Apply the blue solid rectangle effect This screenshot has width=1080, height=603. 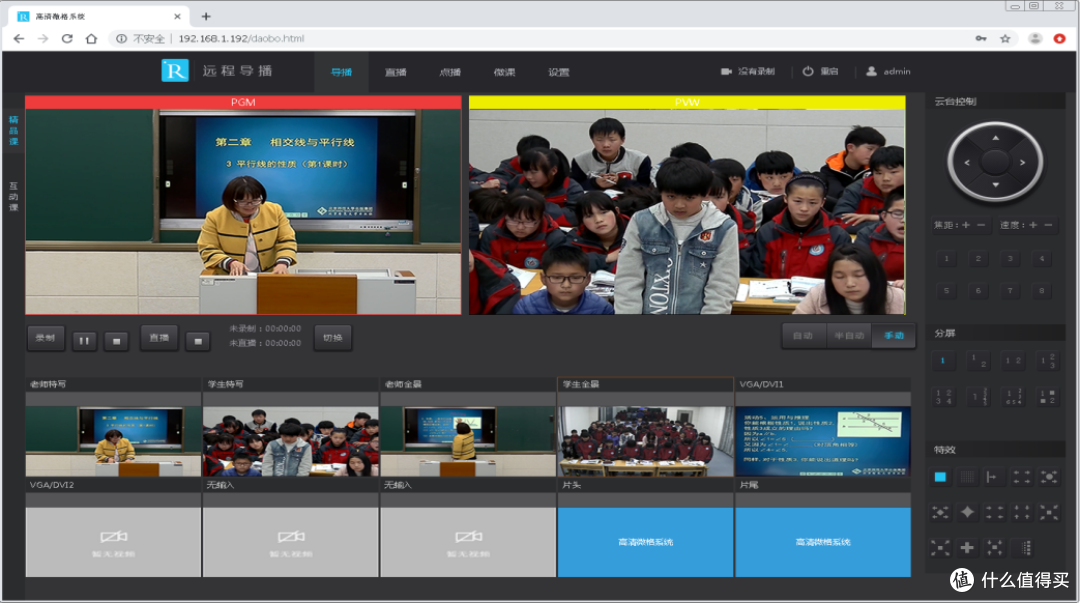pos(940,477)
